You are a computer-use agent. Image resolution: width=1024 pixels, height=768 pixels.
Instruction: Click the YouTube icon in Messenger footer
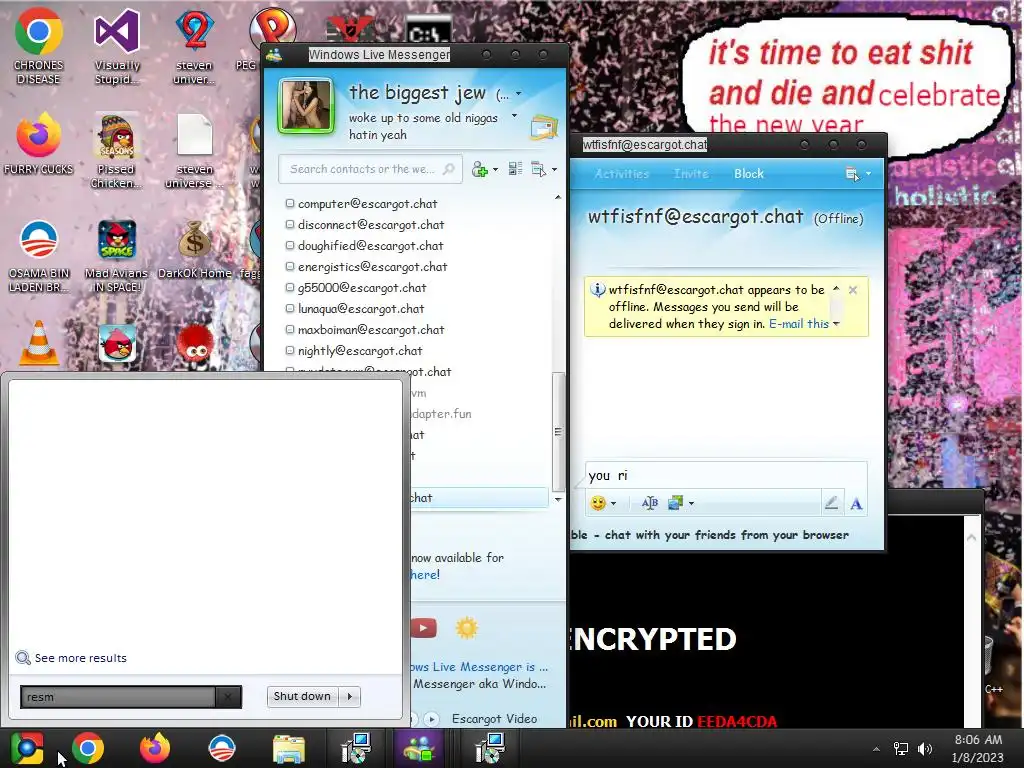pyautogui.click(x=424, y=628)
